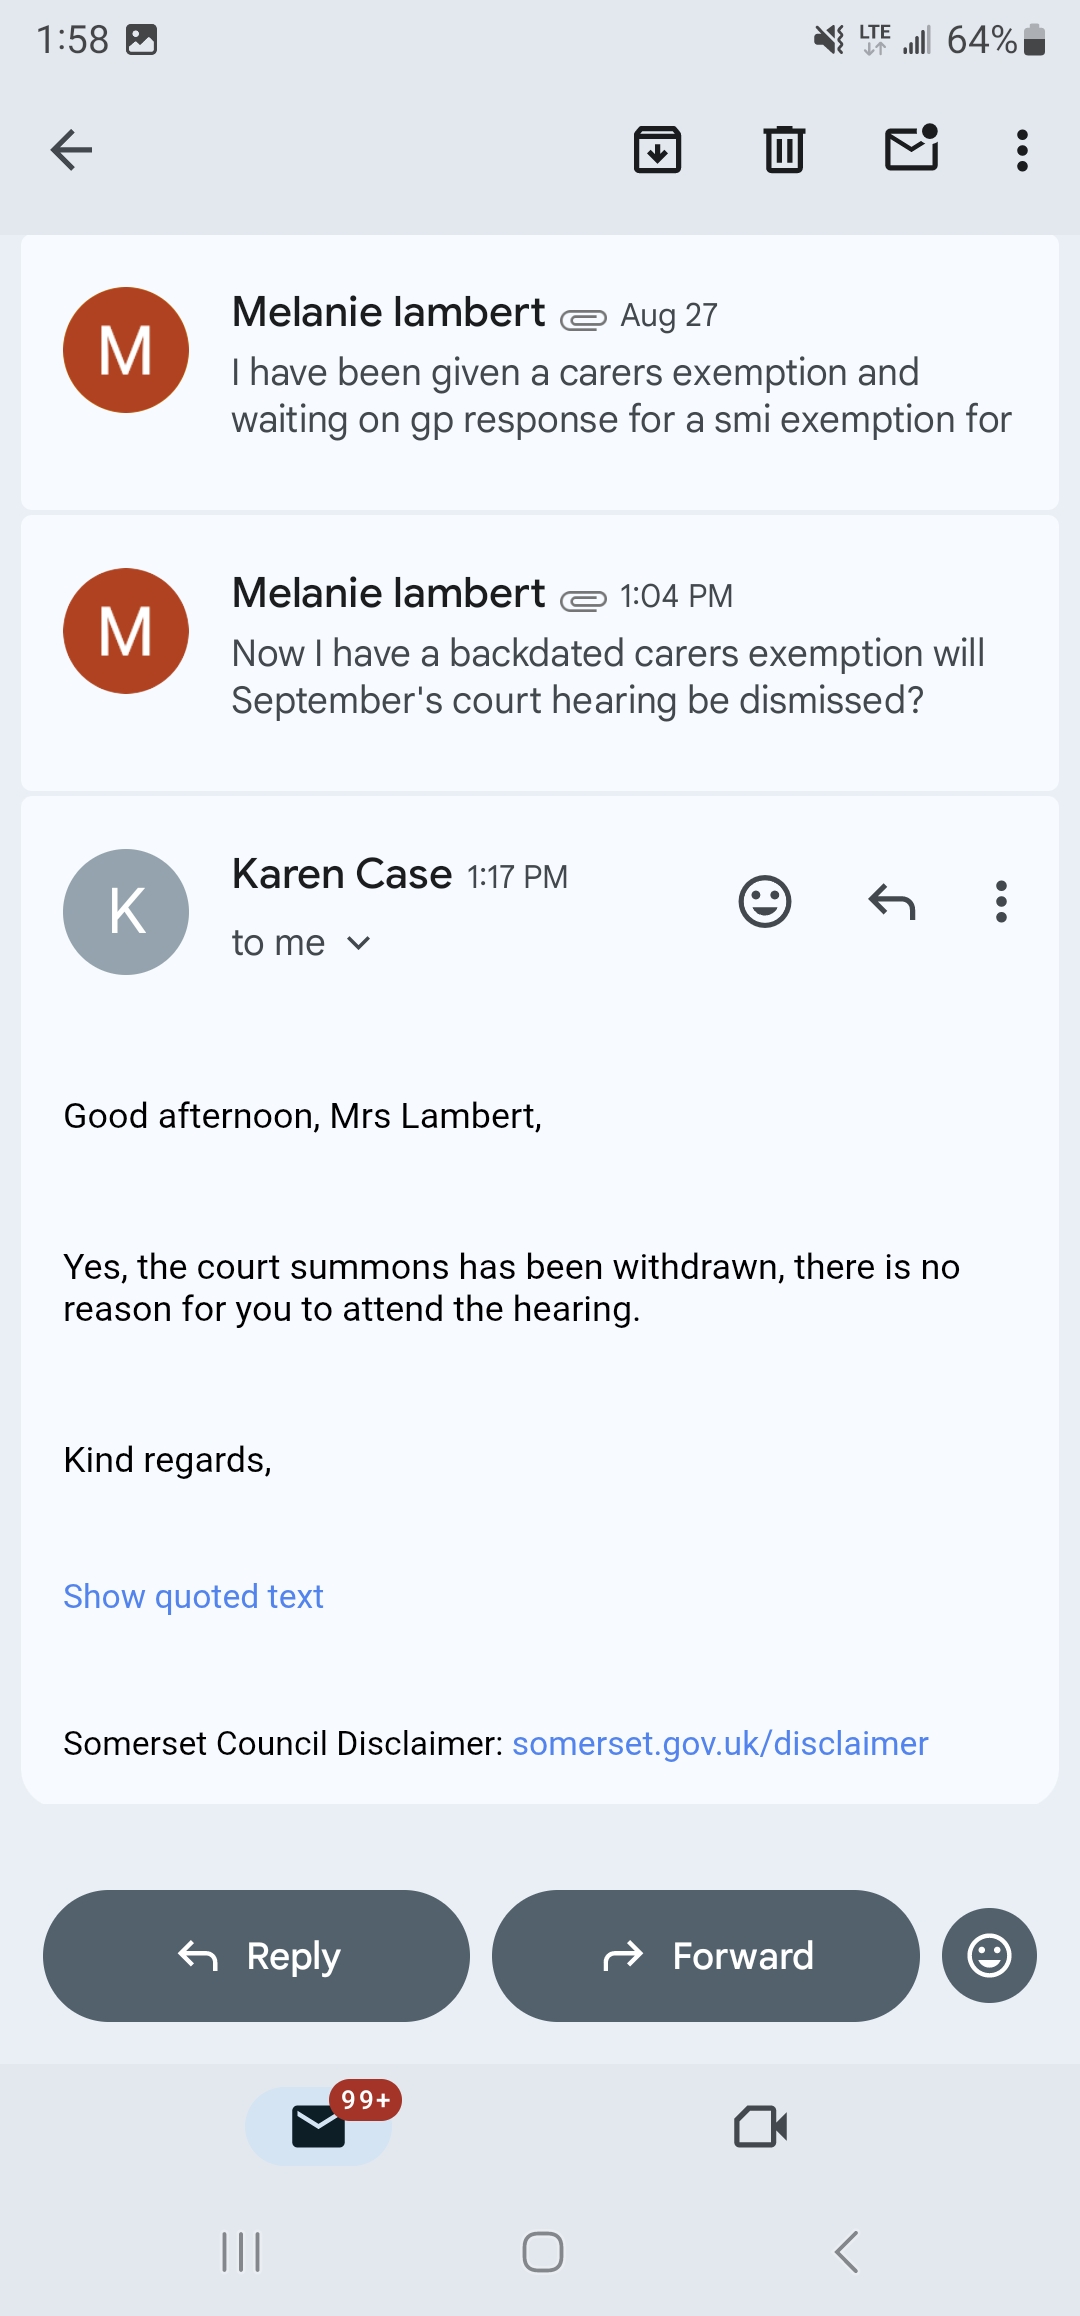Tap the round emoji reaction button
The image size is (1080, 2316).
pos(989,1956)
